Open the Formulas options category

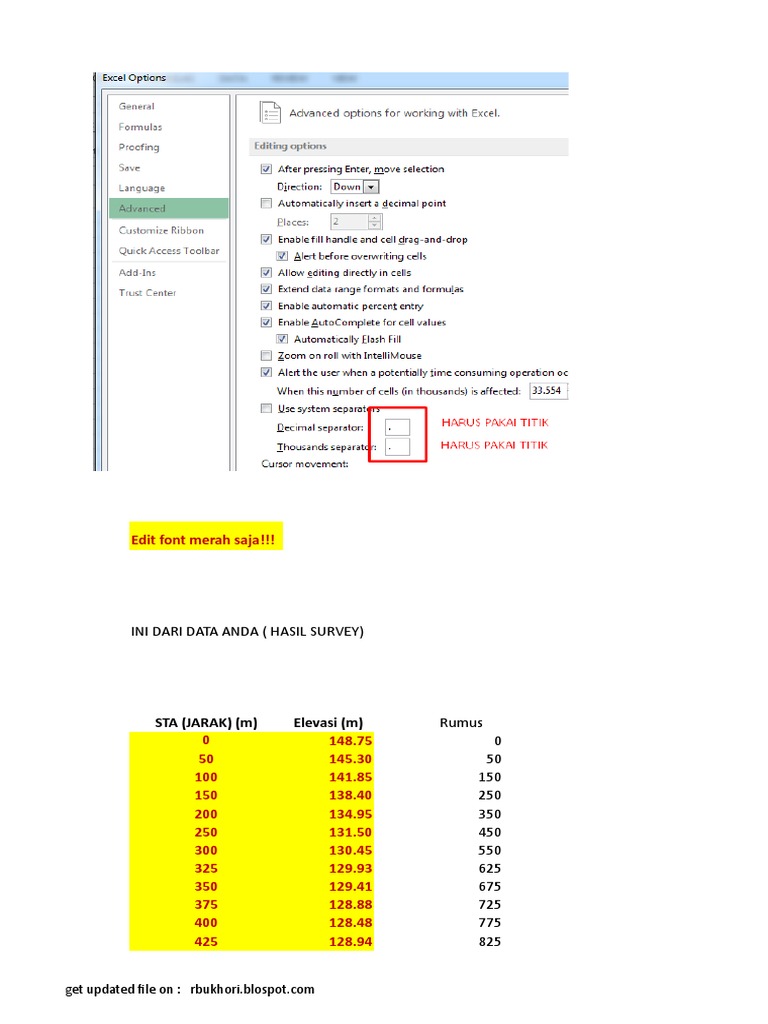140,127
